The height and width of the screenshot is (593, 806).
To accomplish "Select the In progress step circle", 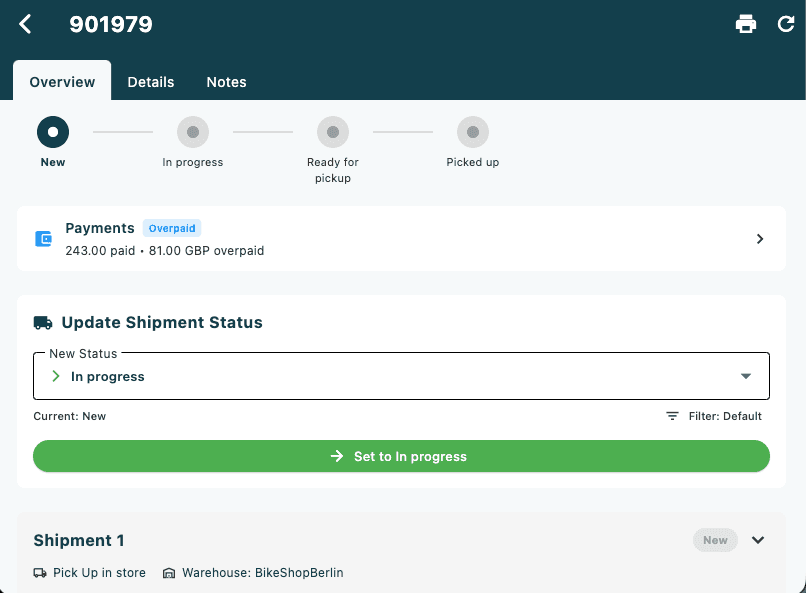I will (193, 132).
